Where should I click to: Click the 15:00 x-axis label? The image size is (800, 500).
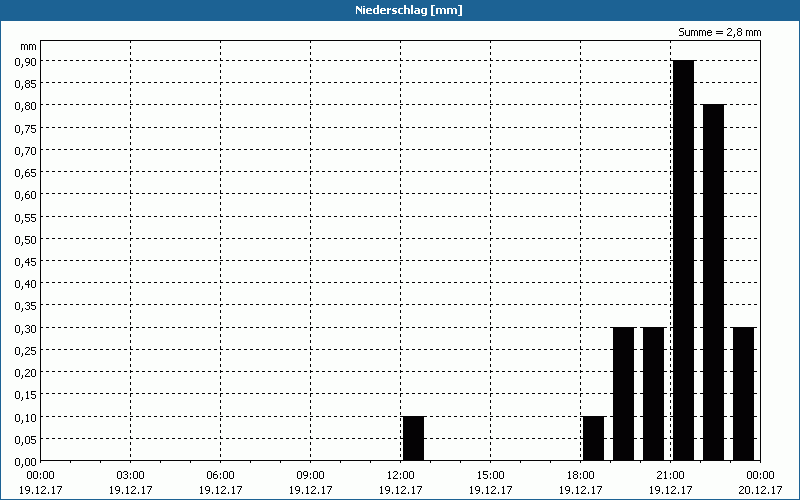click(x=490, y=476)
